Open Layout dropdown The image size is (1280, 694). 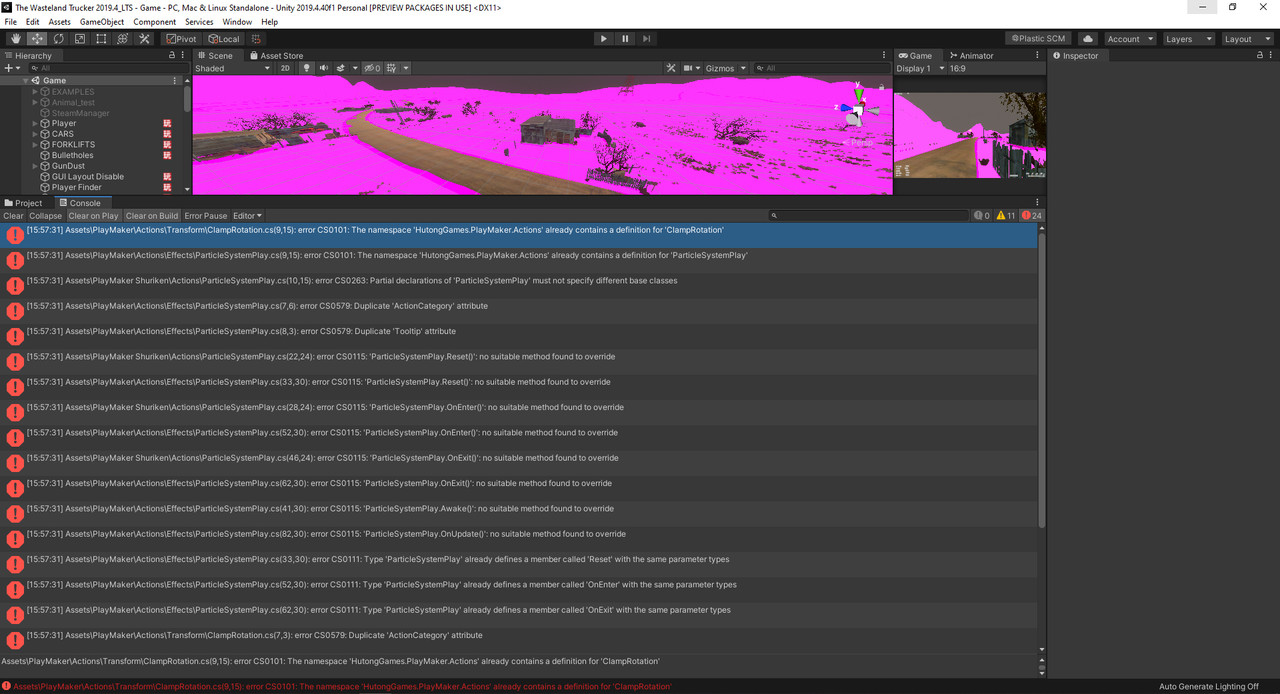1247,39
